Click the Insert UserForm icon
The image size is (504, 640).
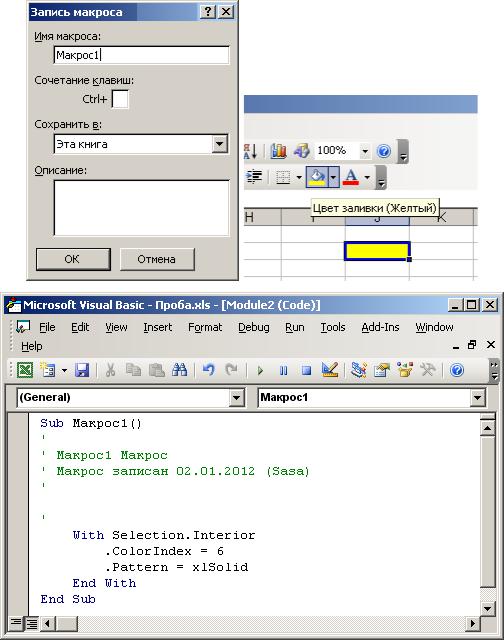(x=47, y=370)
